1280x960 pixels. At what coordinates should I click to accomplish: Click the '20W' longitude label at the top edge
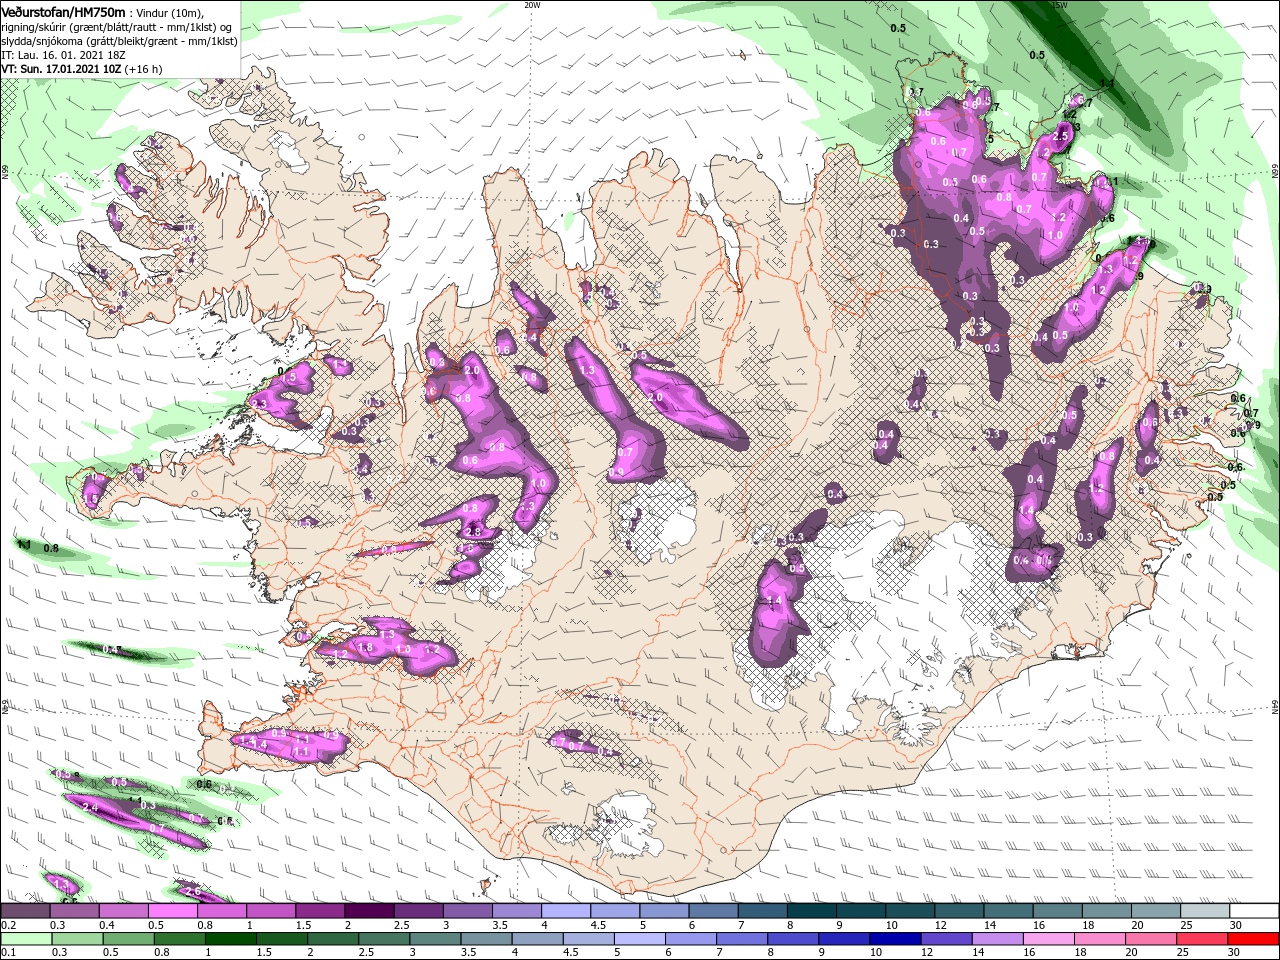coord(532,5)
